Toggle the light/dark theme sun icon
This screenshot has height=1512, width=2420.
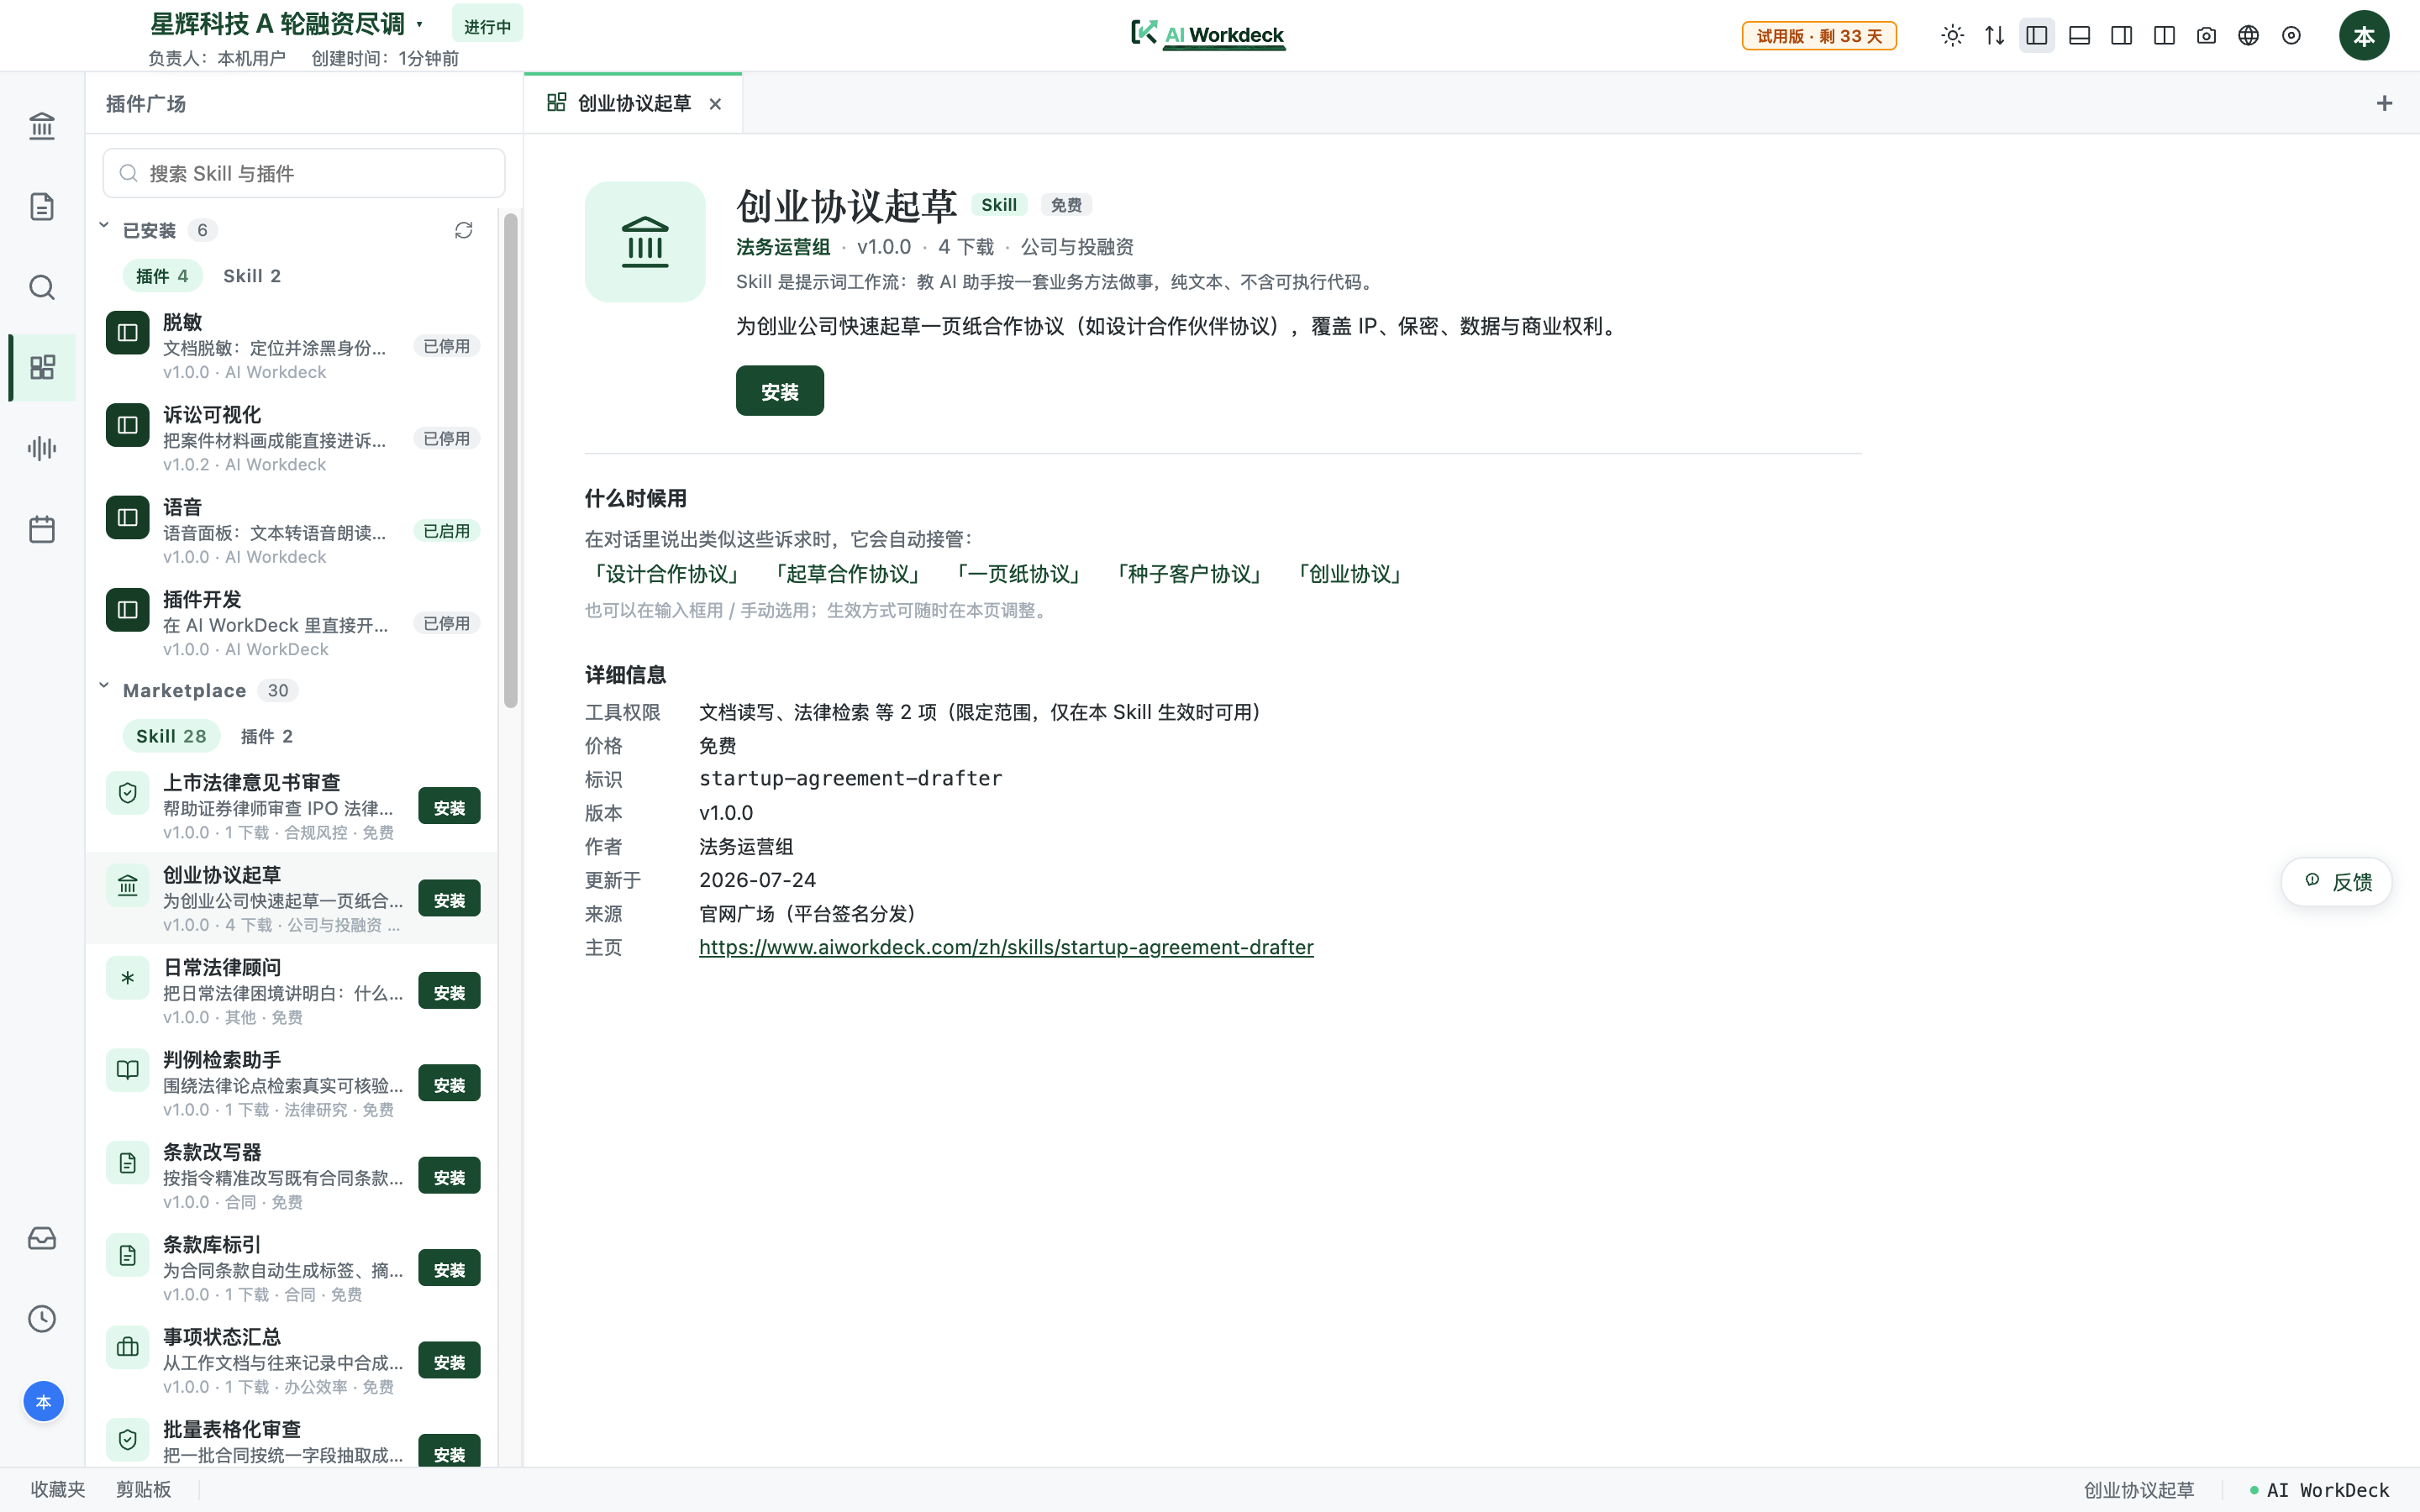tap(1952, 36)
